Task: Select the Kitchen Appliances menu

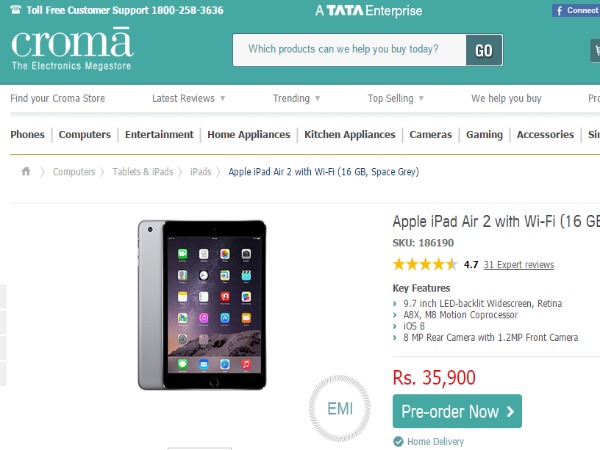Action: (347, 135)
